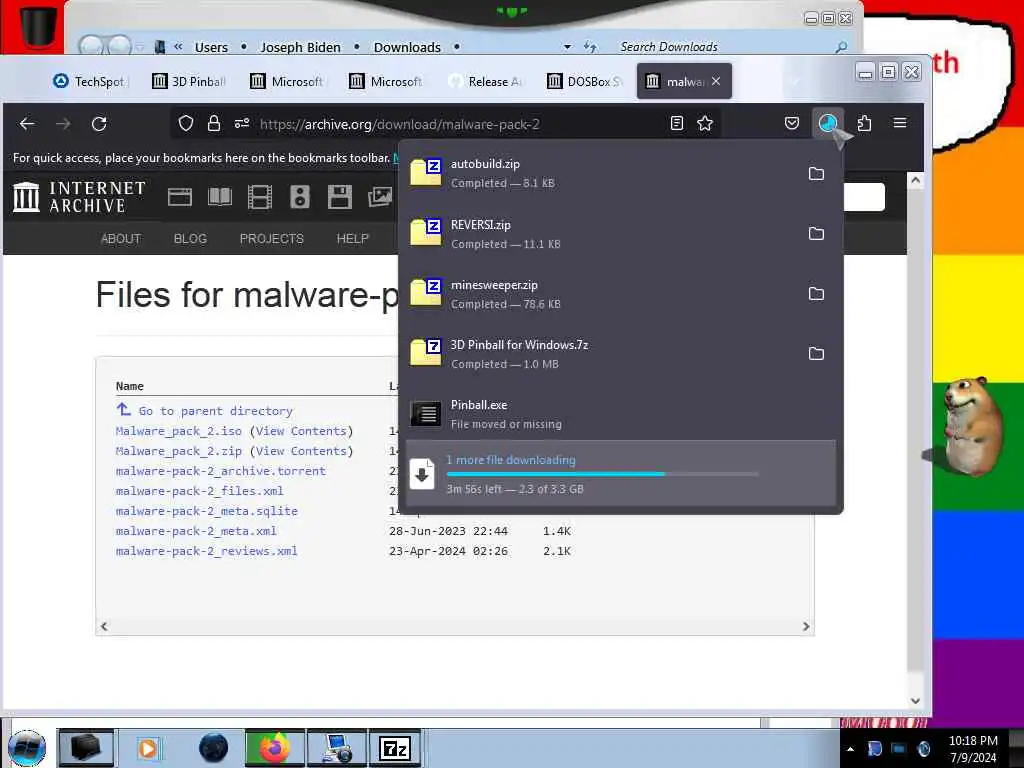1024x768 pixels.
Task: Click page scrollbar down arrow
Action: click(x=915, y=701)
